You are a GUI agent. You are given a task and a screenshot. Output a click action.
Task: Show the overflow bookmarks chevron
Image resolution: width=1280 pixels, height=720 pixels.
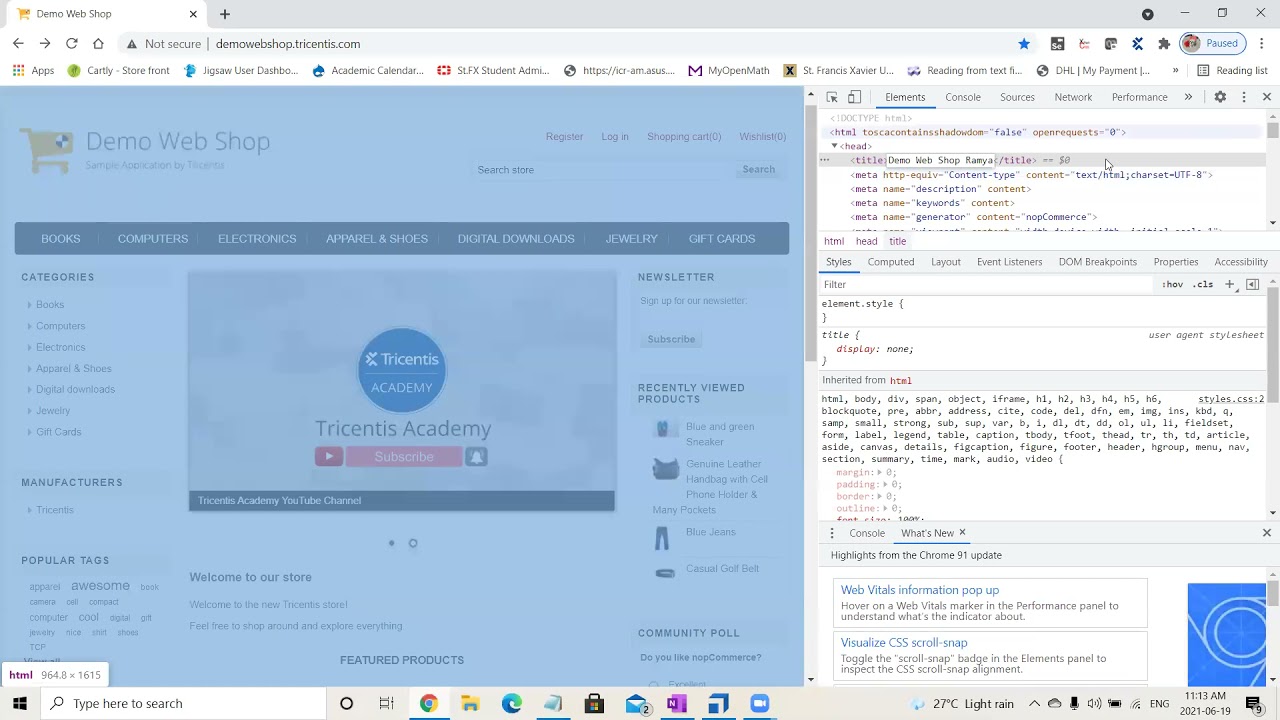[1175, 71]
